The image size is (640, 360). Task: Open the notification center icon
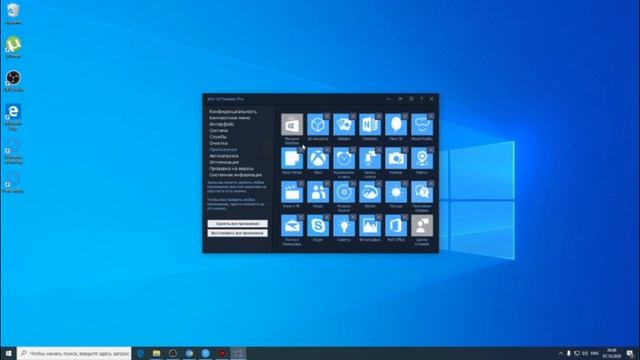(x=630, y=353)
